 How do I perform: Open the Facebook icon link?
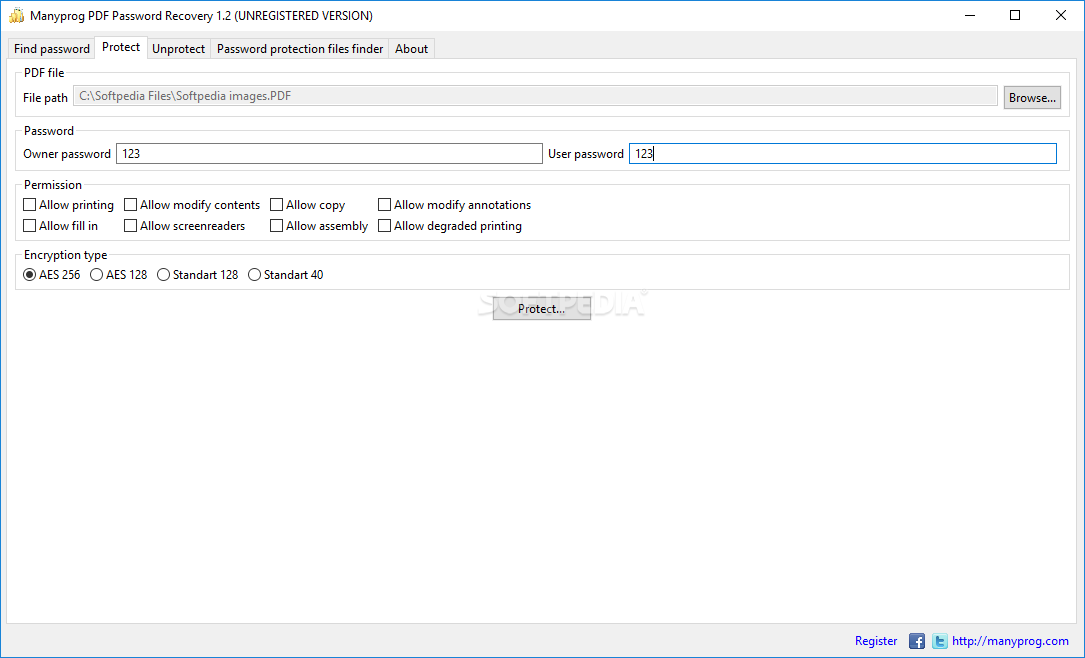pyautogui.click(x=917, y=641)
